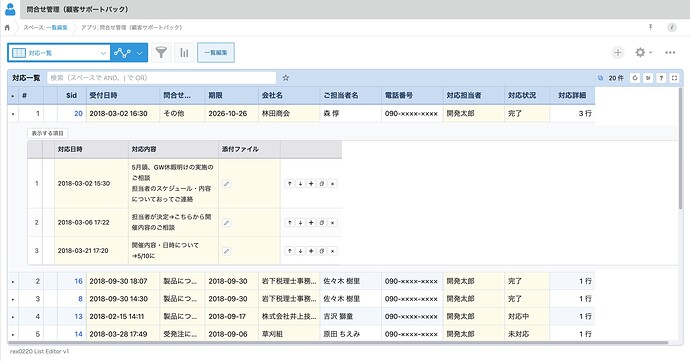Move subtable row 3 down arrow
Viewport: 690px width, 361px height.
[300, 251]
